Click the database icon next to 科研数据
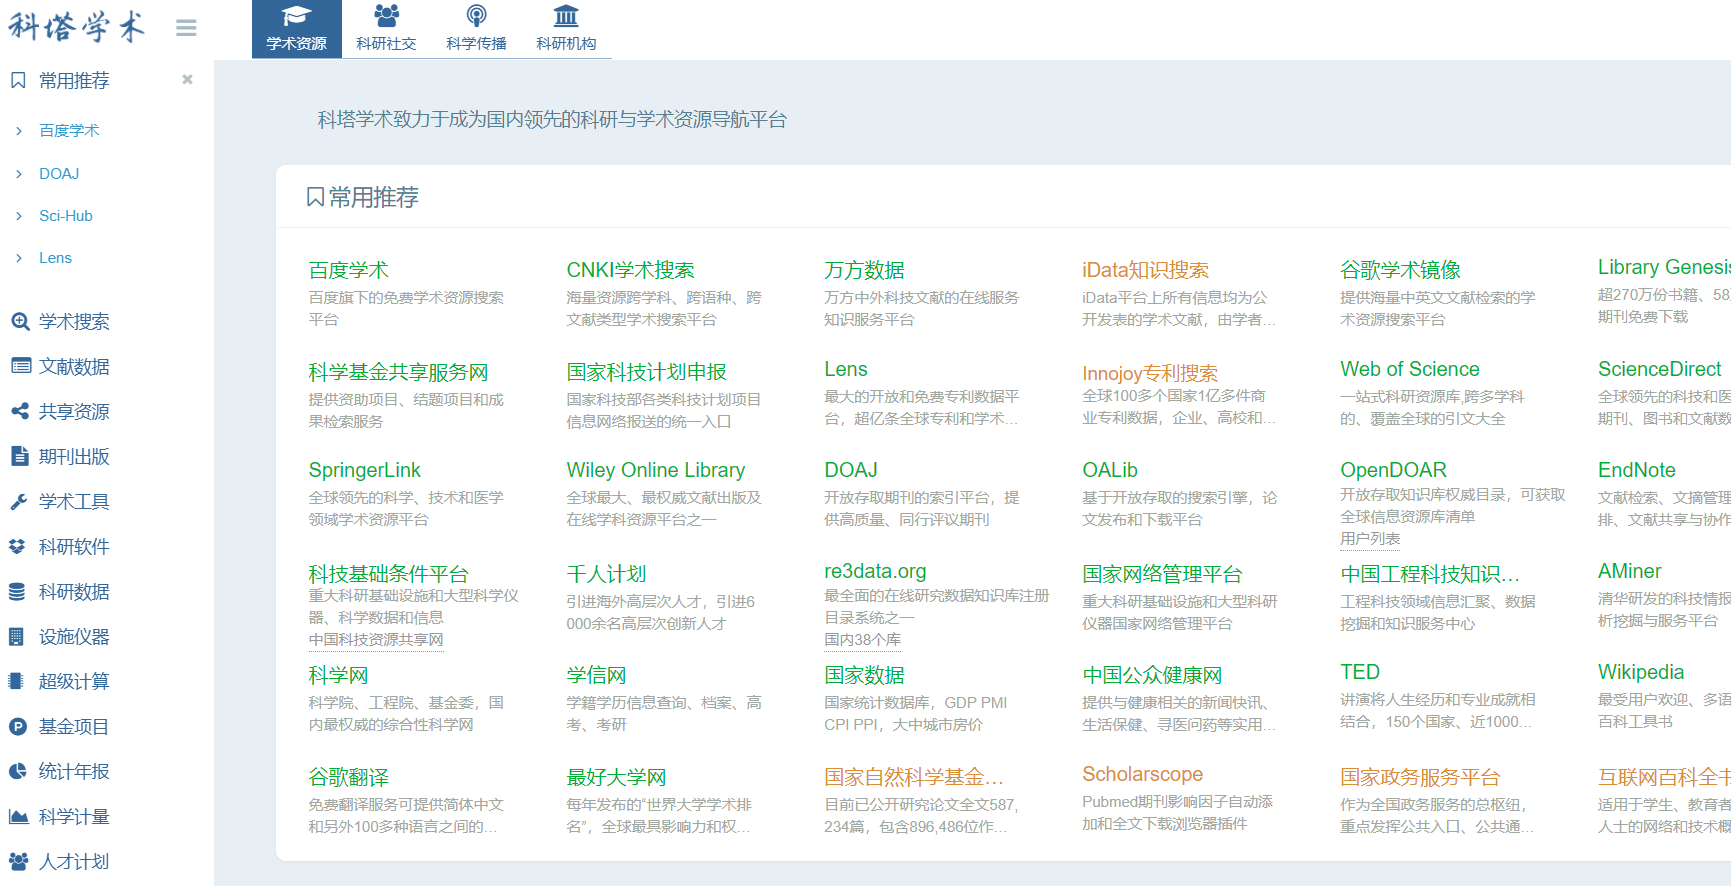Viewport: 1731px width, 886px height. (17, 591)
